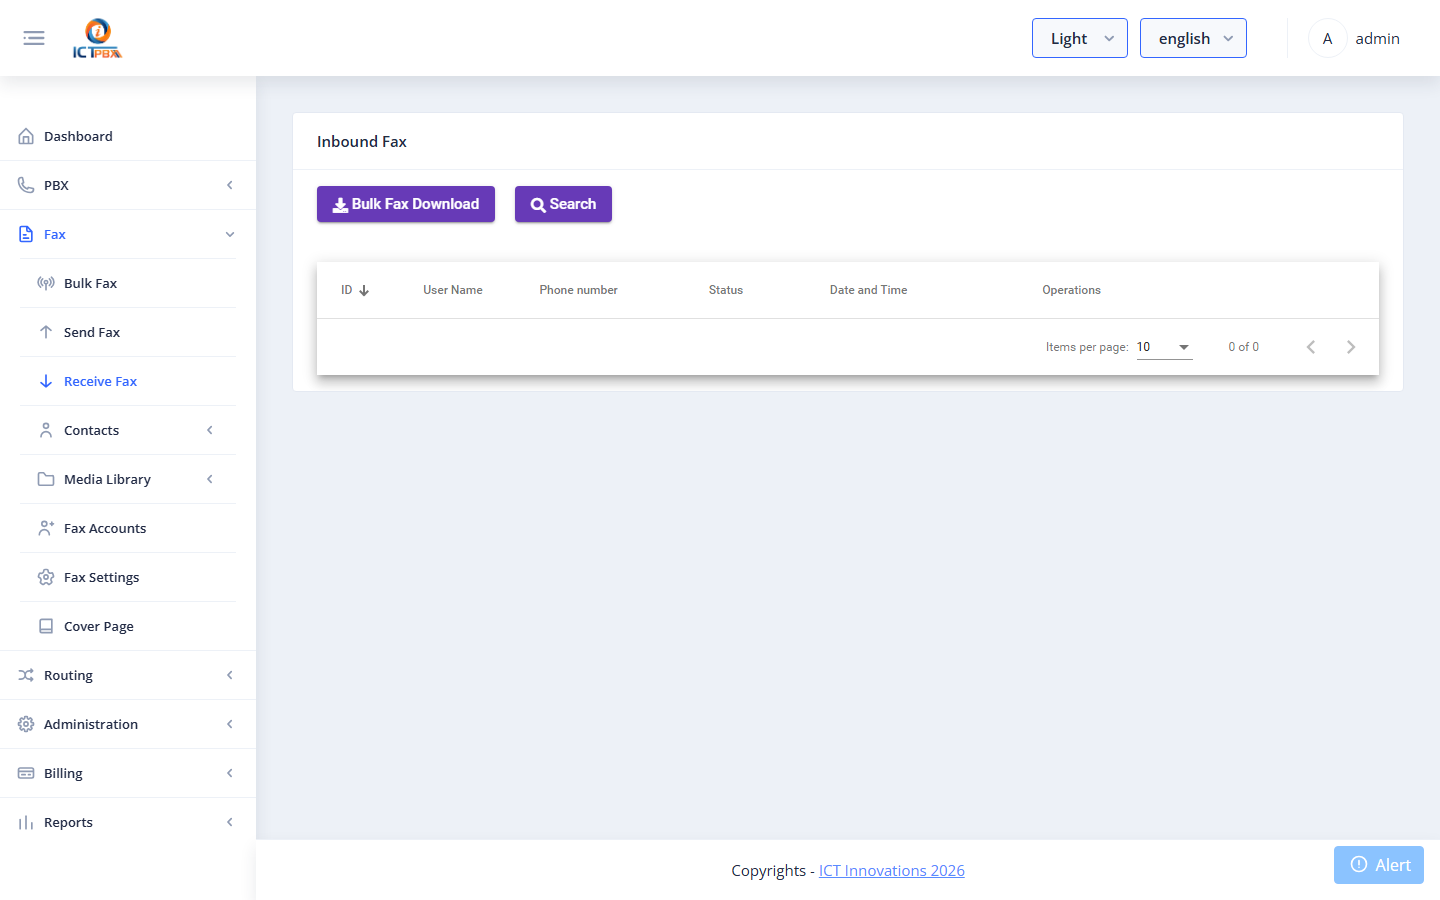Open the Light theme dropdown
Screen dimensions: 1440x900
pyautogui.click(x=1080, y=38)
